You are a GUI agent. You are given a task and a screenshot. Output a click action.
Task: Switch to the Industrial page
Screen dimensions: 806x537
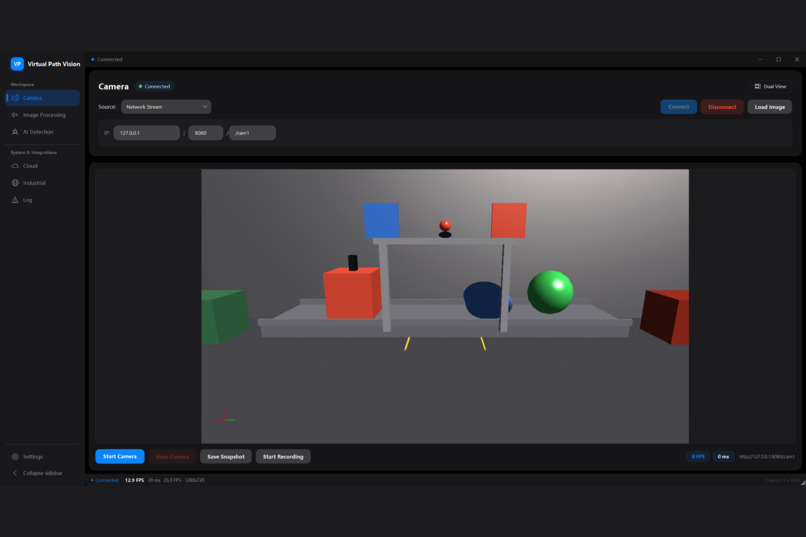coord(43,183)
